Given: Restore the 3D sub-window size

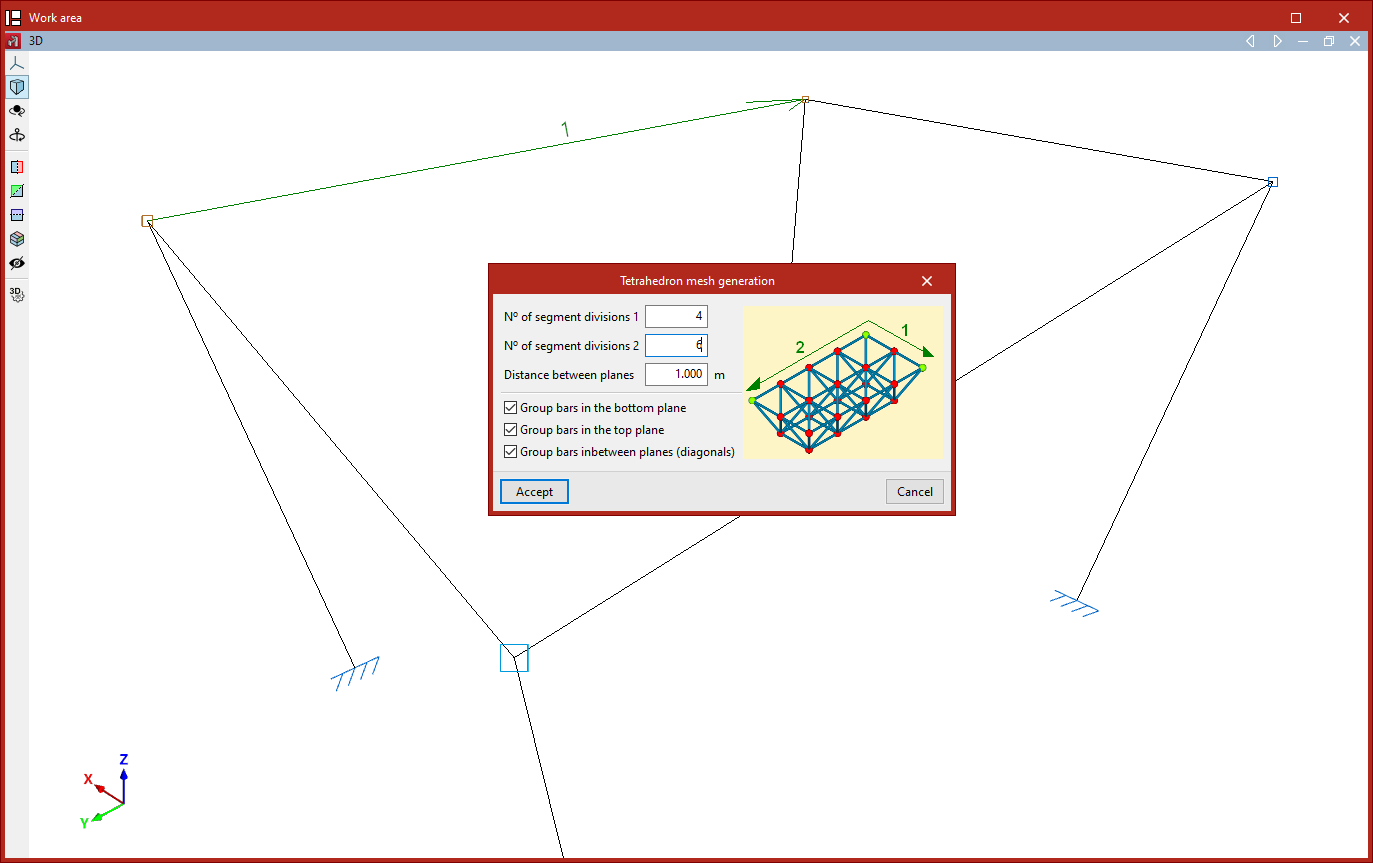Looking at the screenshot, I should click(1329, 41).
